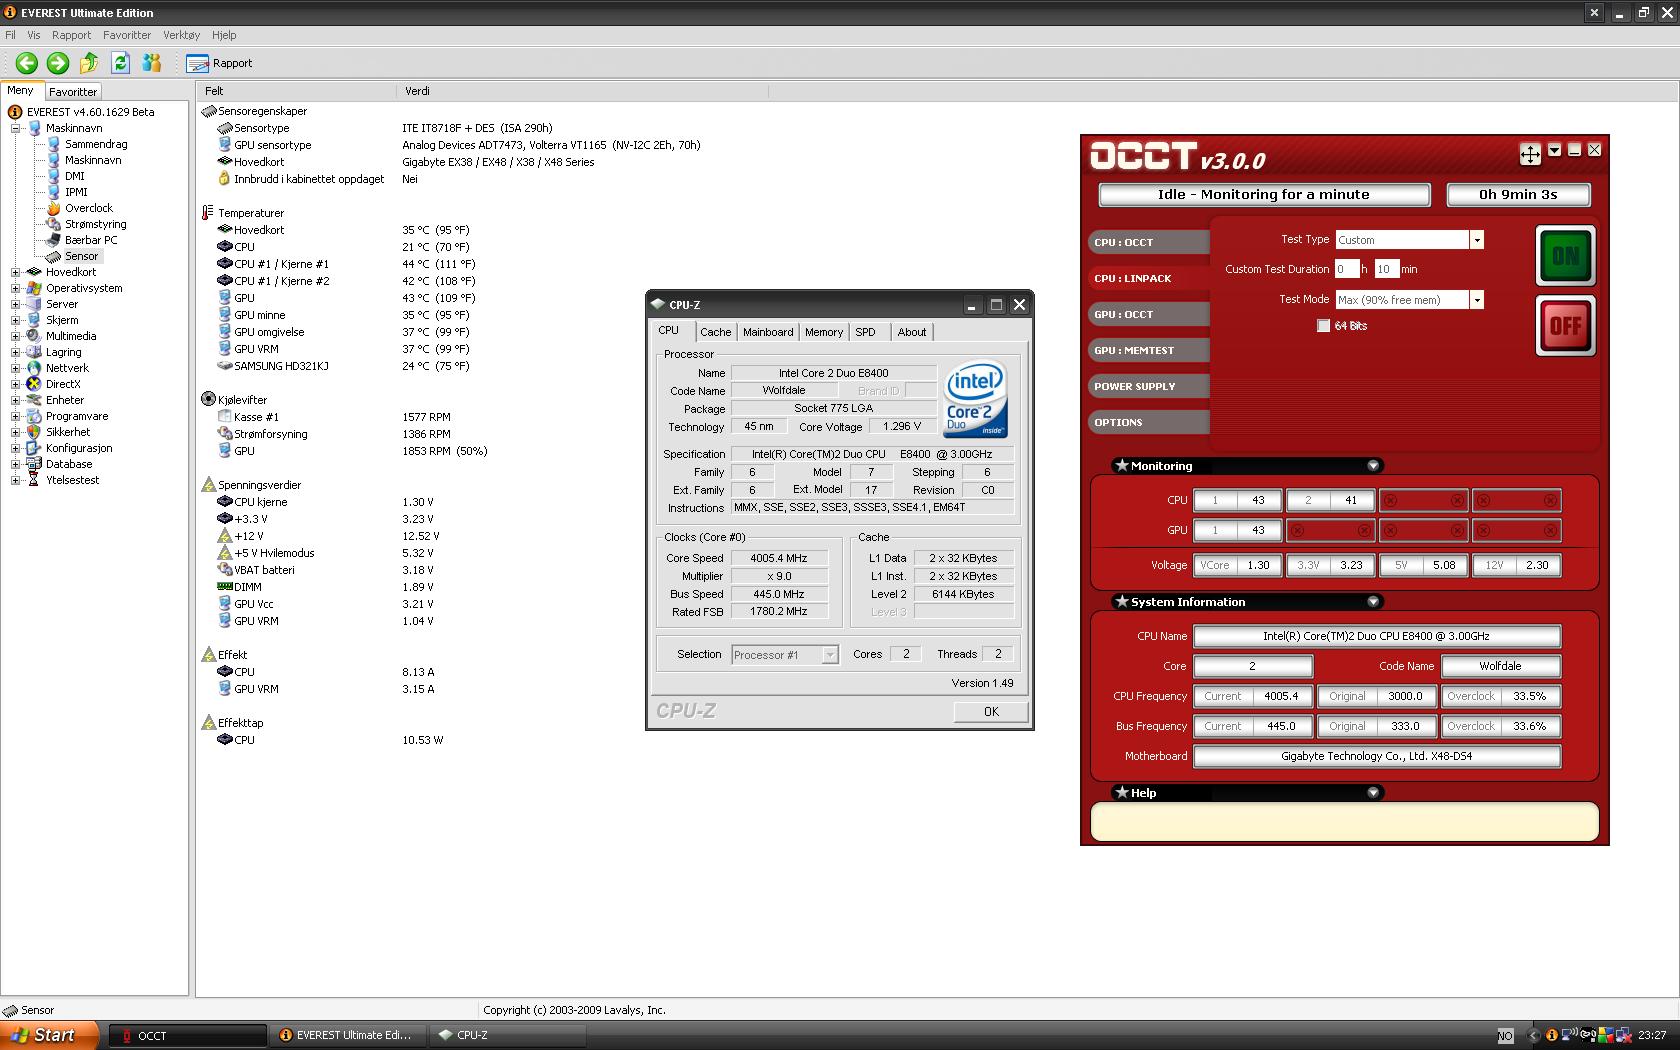1680x1050 pixels.
Task: Collapse the Help section in OCCT
Action: [x=1373, y=793]
